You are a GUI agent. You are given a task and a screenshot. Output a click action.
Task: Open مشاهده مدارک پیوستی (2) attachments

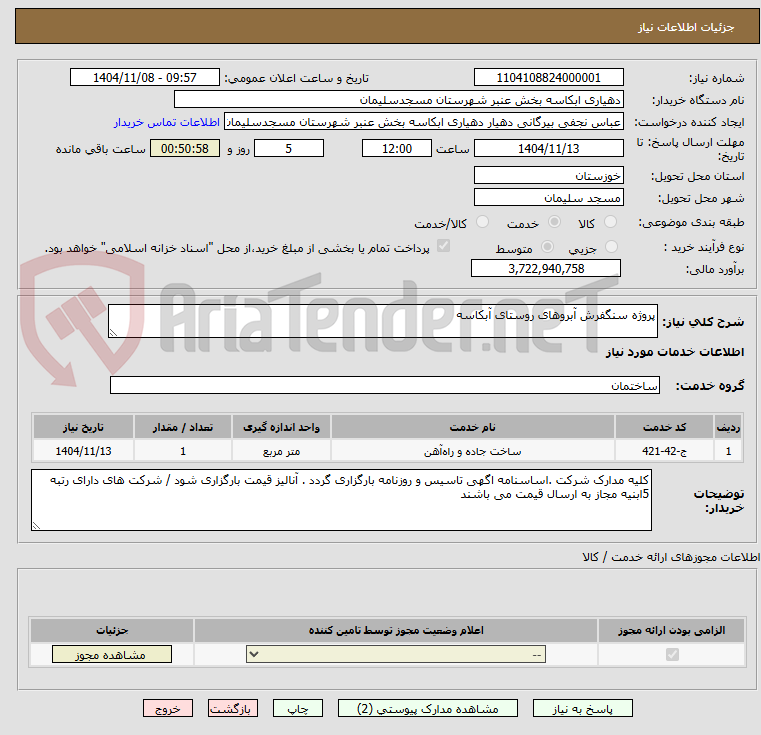tap(428, 709)
